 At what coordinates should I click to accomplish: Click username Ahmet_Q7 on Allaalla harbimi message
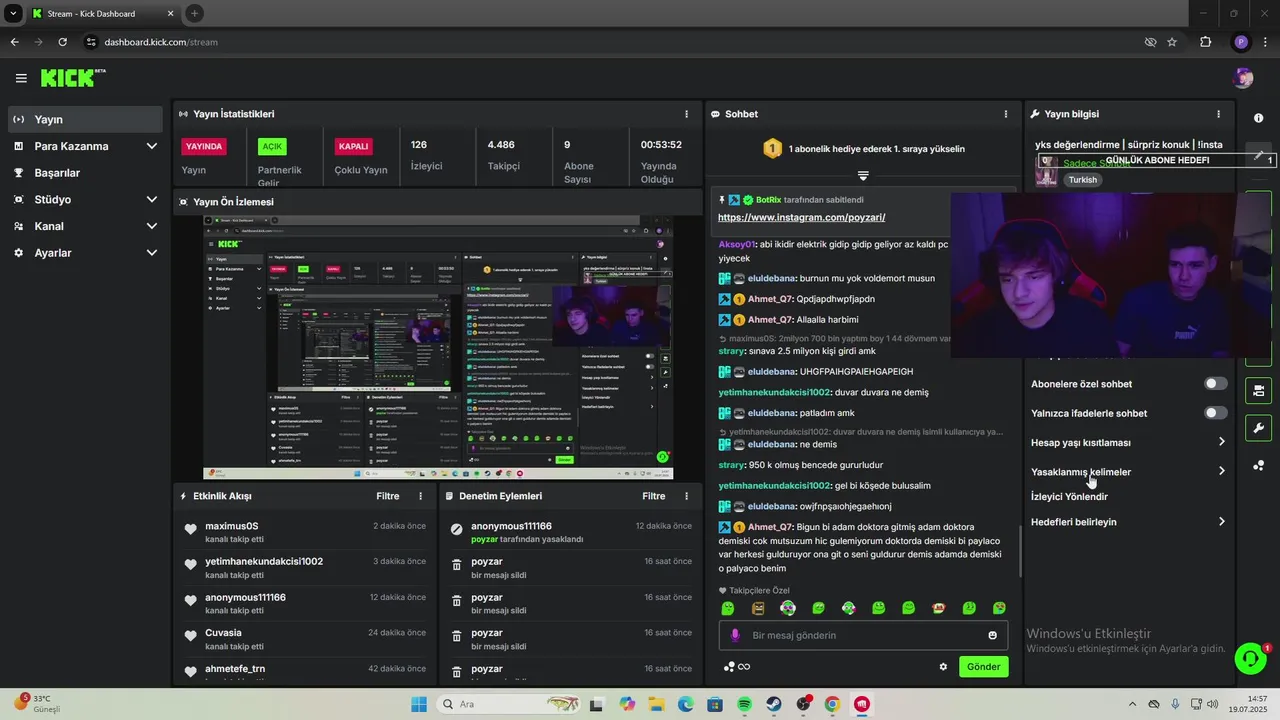771,320
